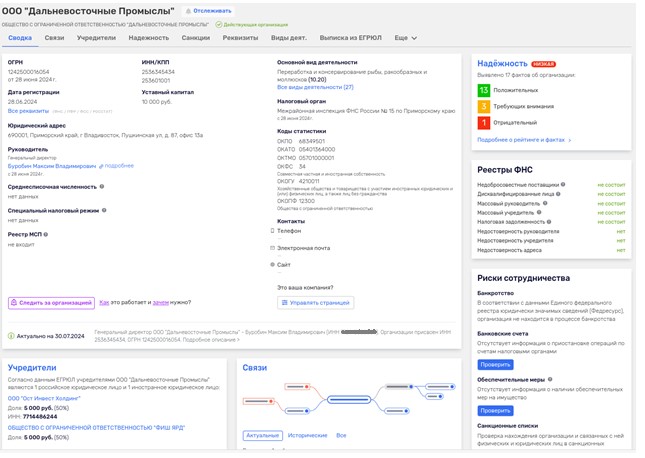Click the info icon beside Актуально на 30.07.2024
645x458 pixels.
click(x=11, y=336)
